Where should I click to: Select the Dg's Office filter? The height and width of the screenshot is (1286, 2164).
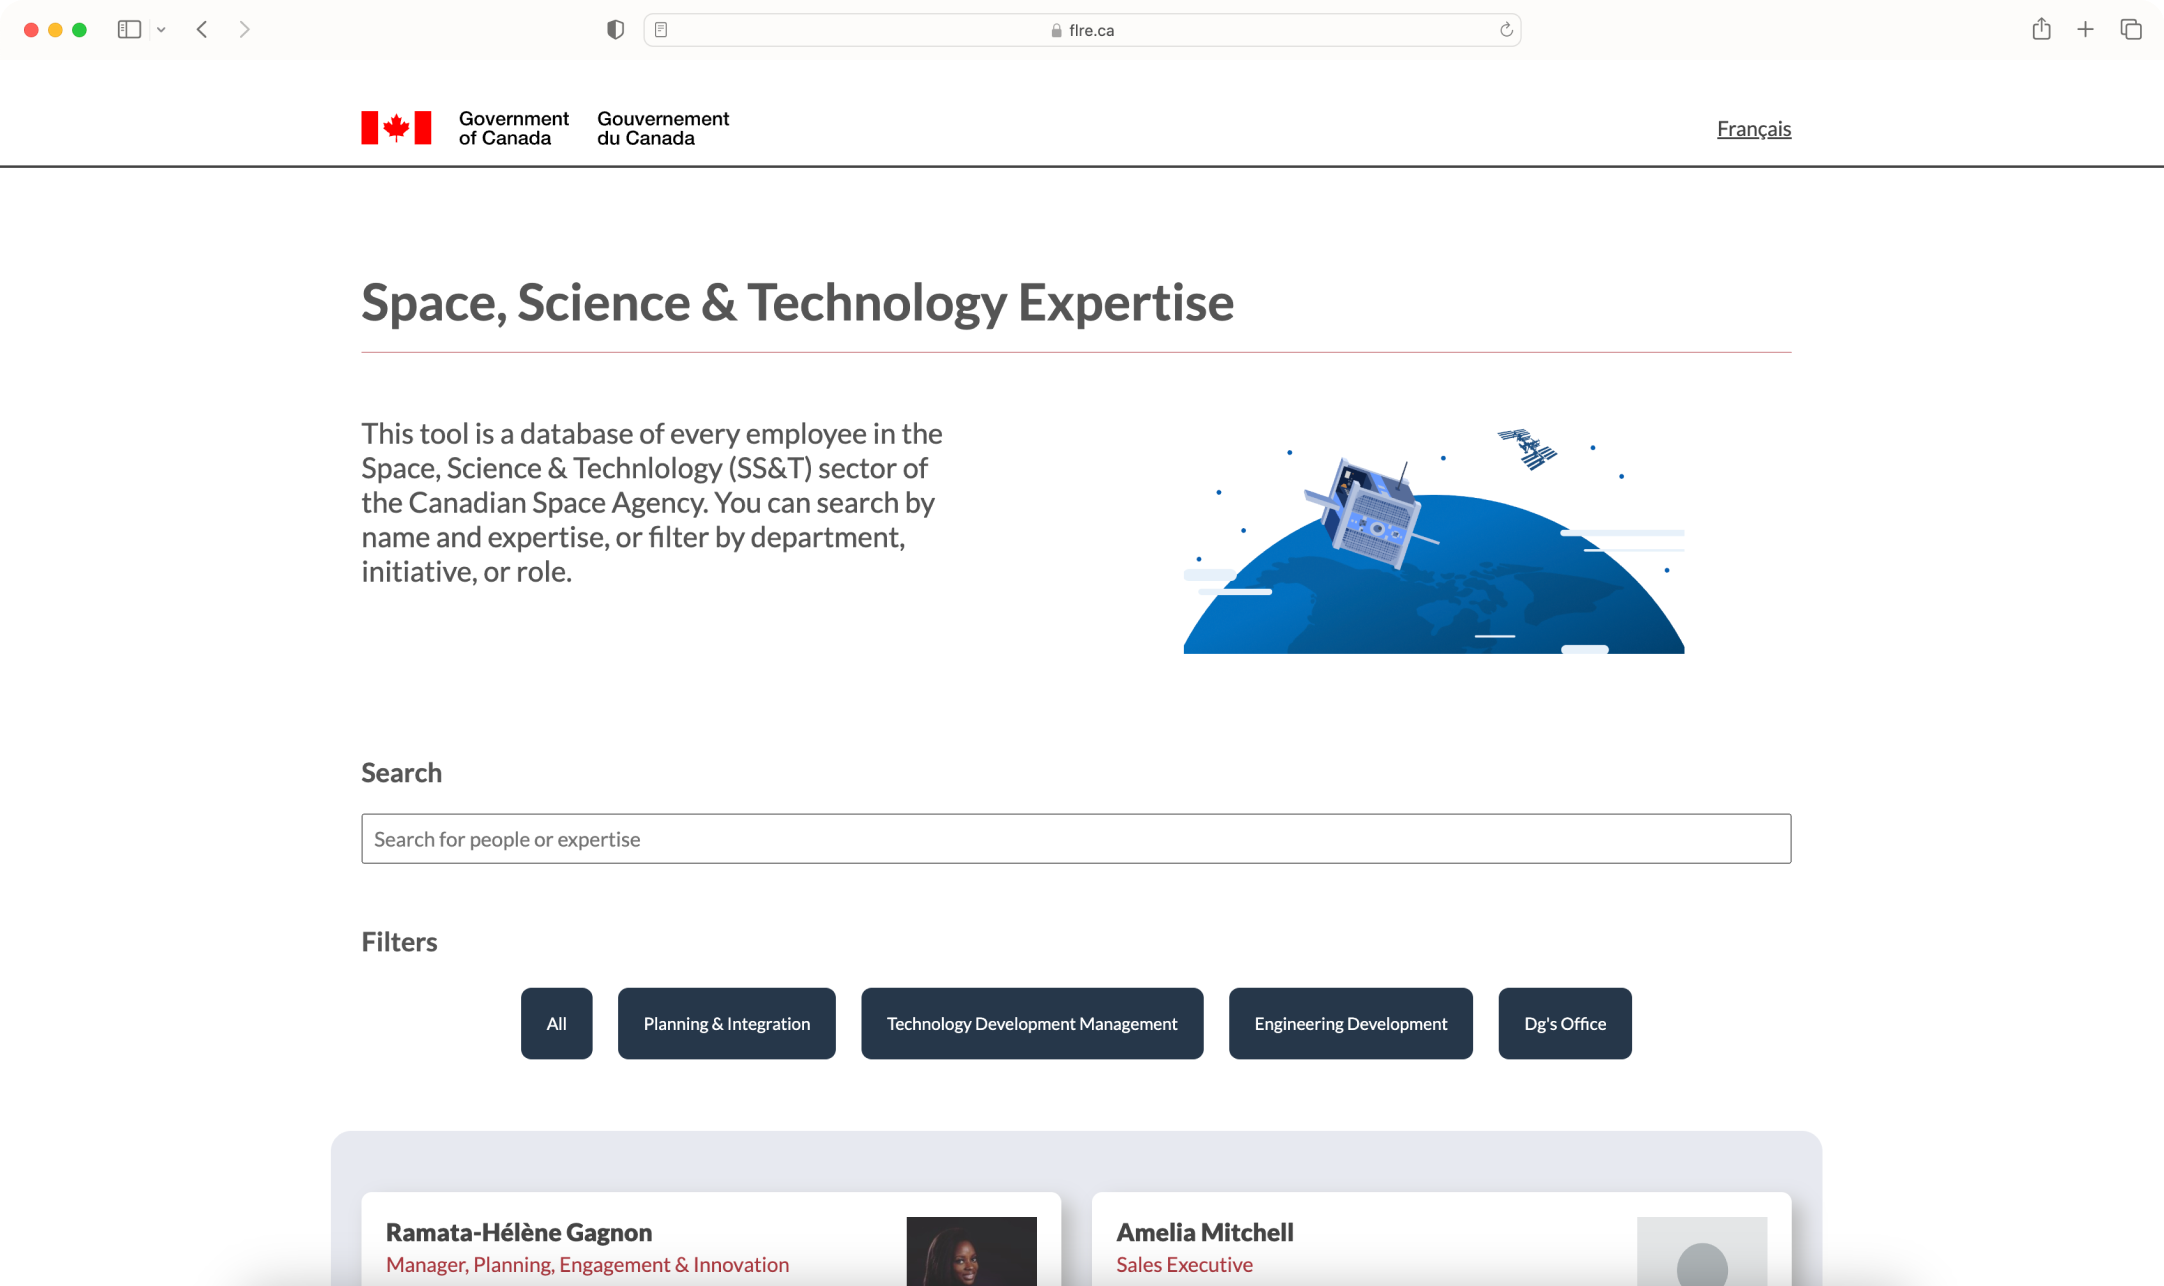[1564, 1023]
